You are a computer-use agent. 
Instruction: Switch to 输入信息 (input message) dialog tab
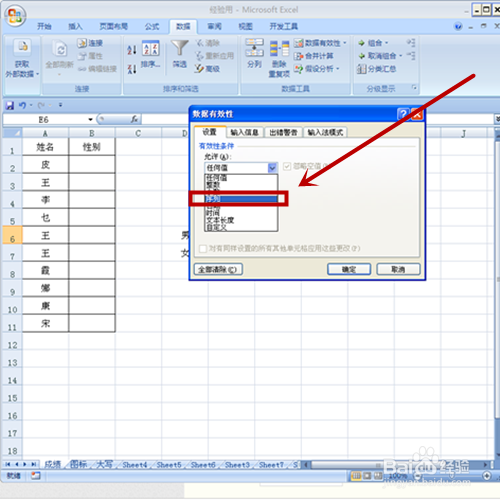point(245,133)
